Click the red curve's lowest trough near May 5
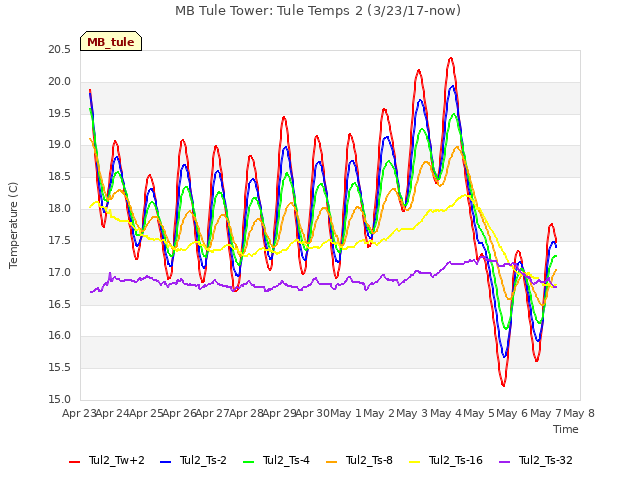 pos(503,385)
